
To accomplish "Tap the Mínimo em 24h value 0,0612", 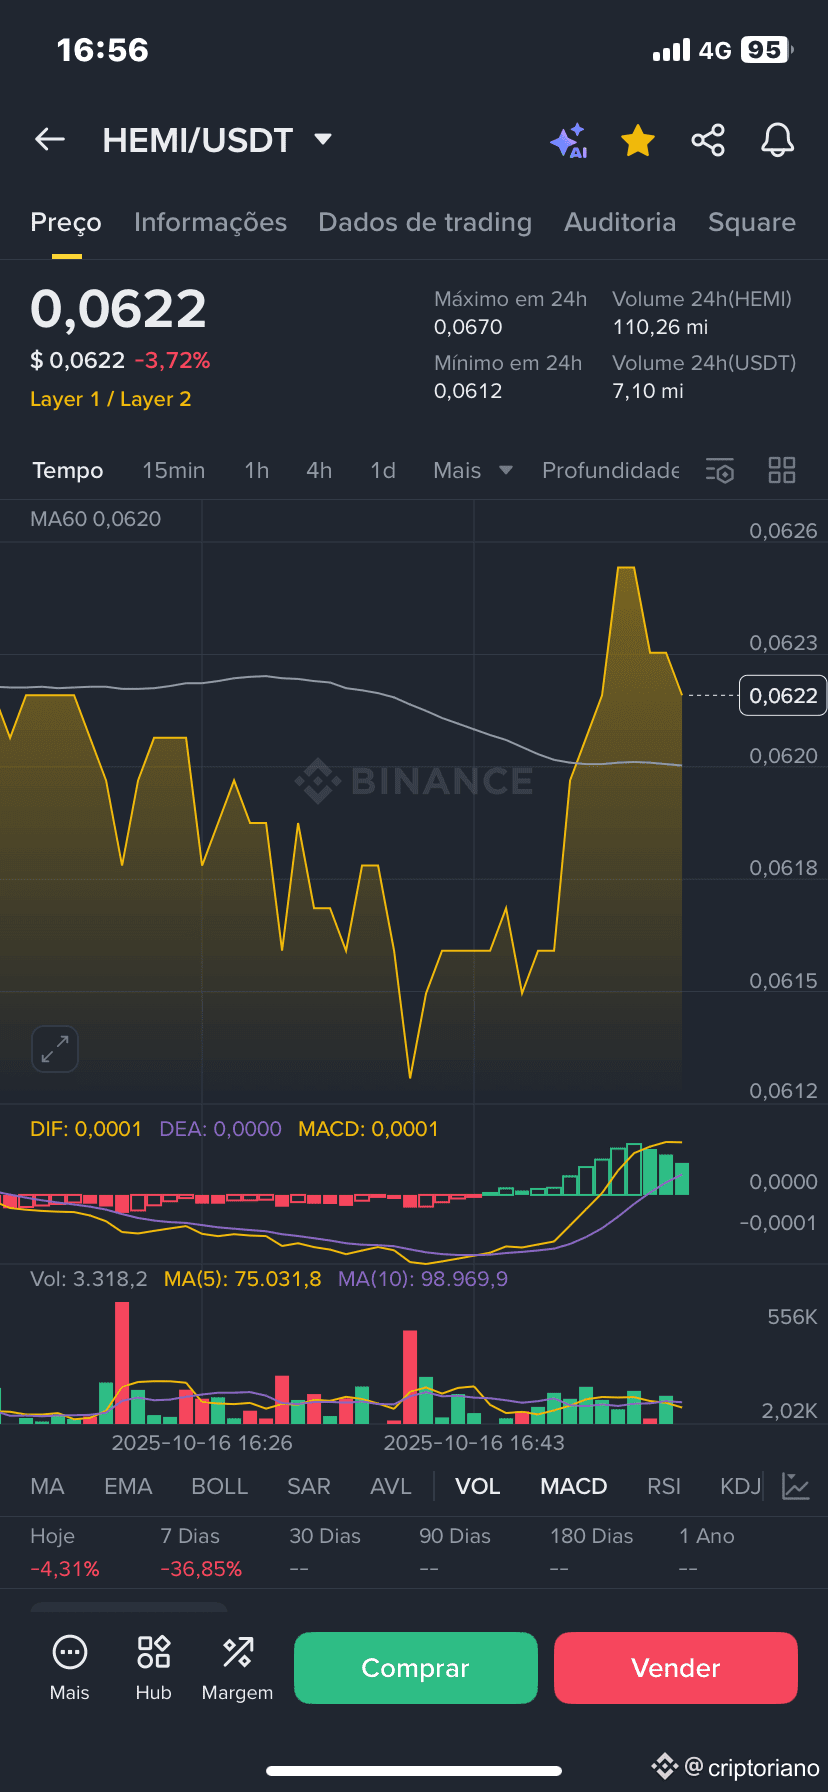I will (x=468, y=391).
